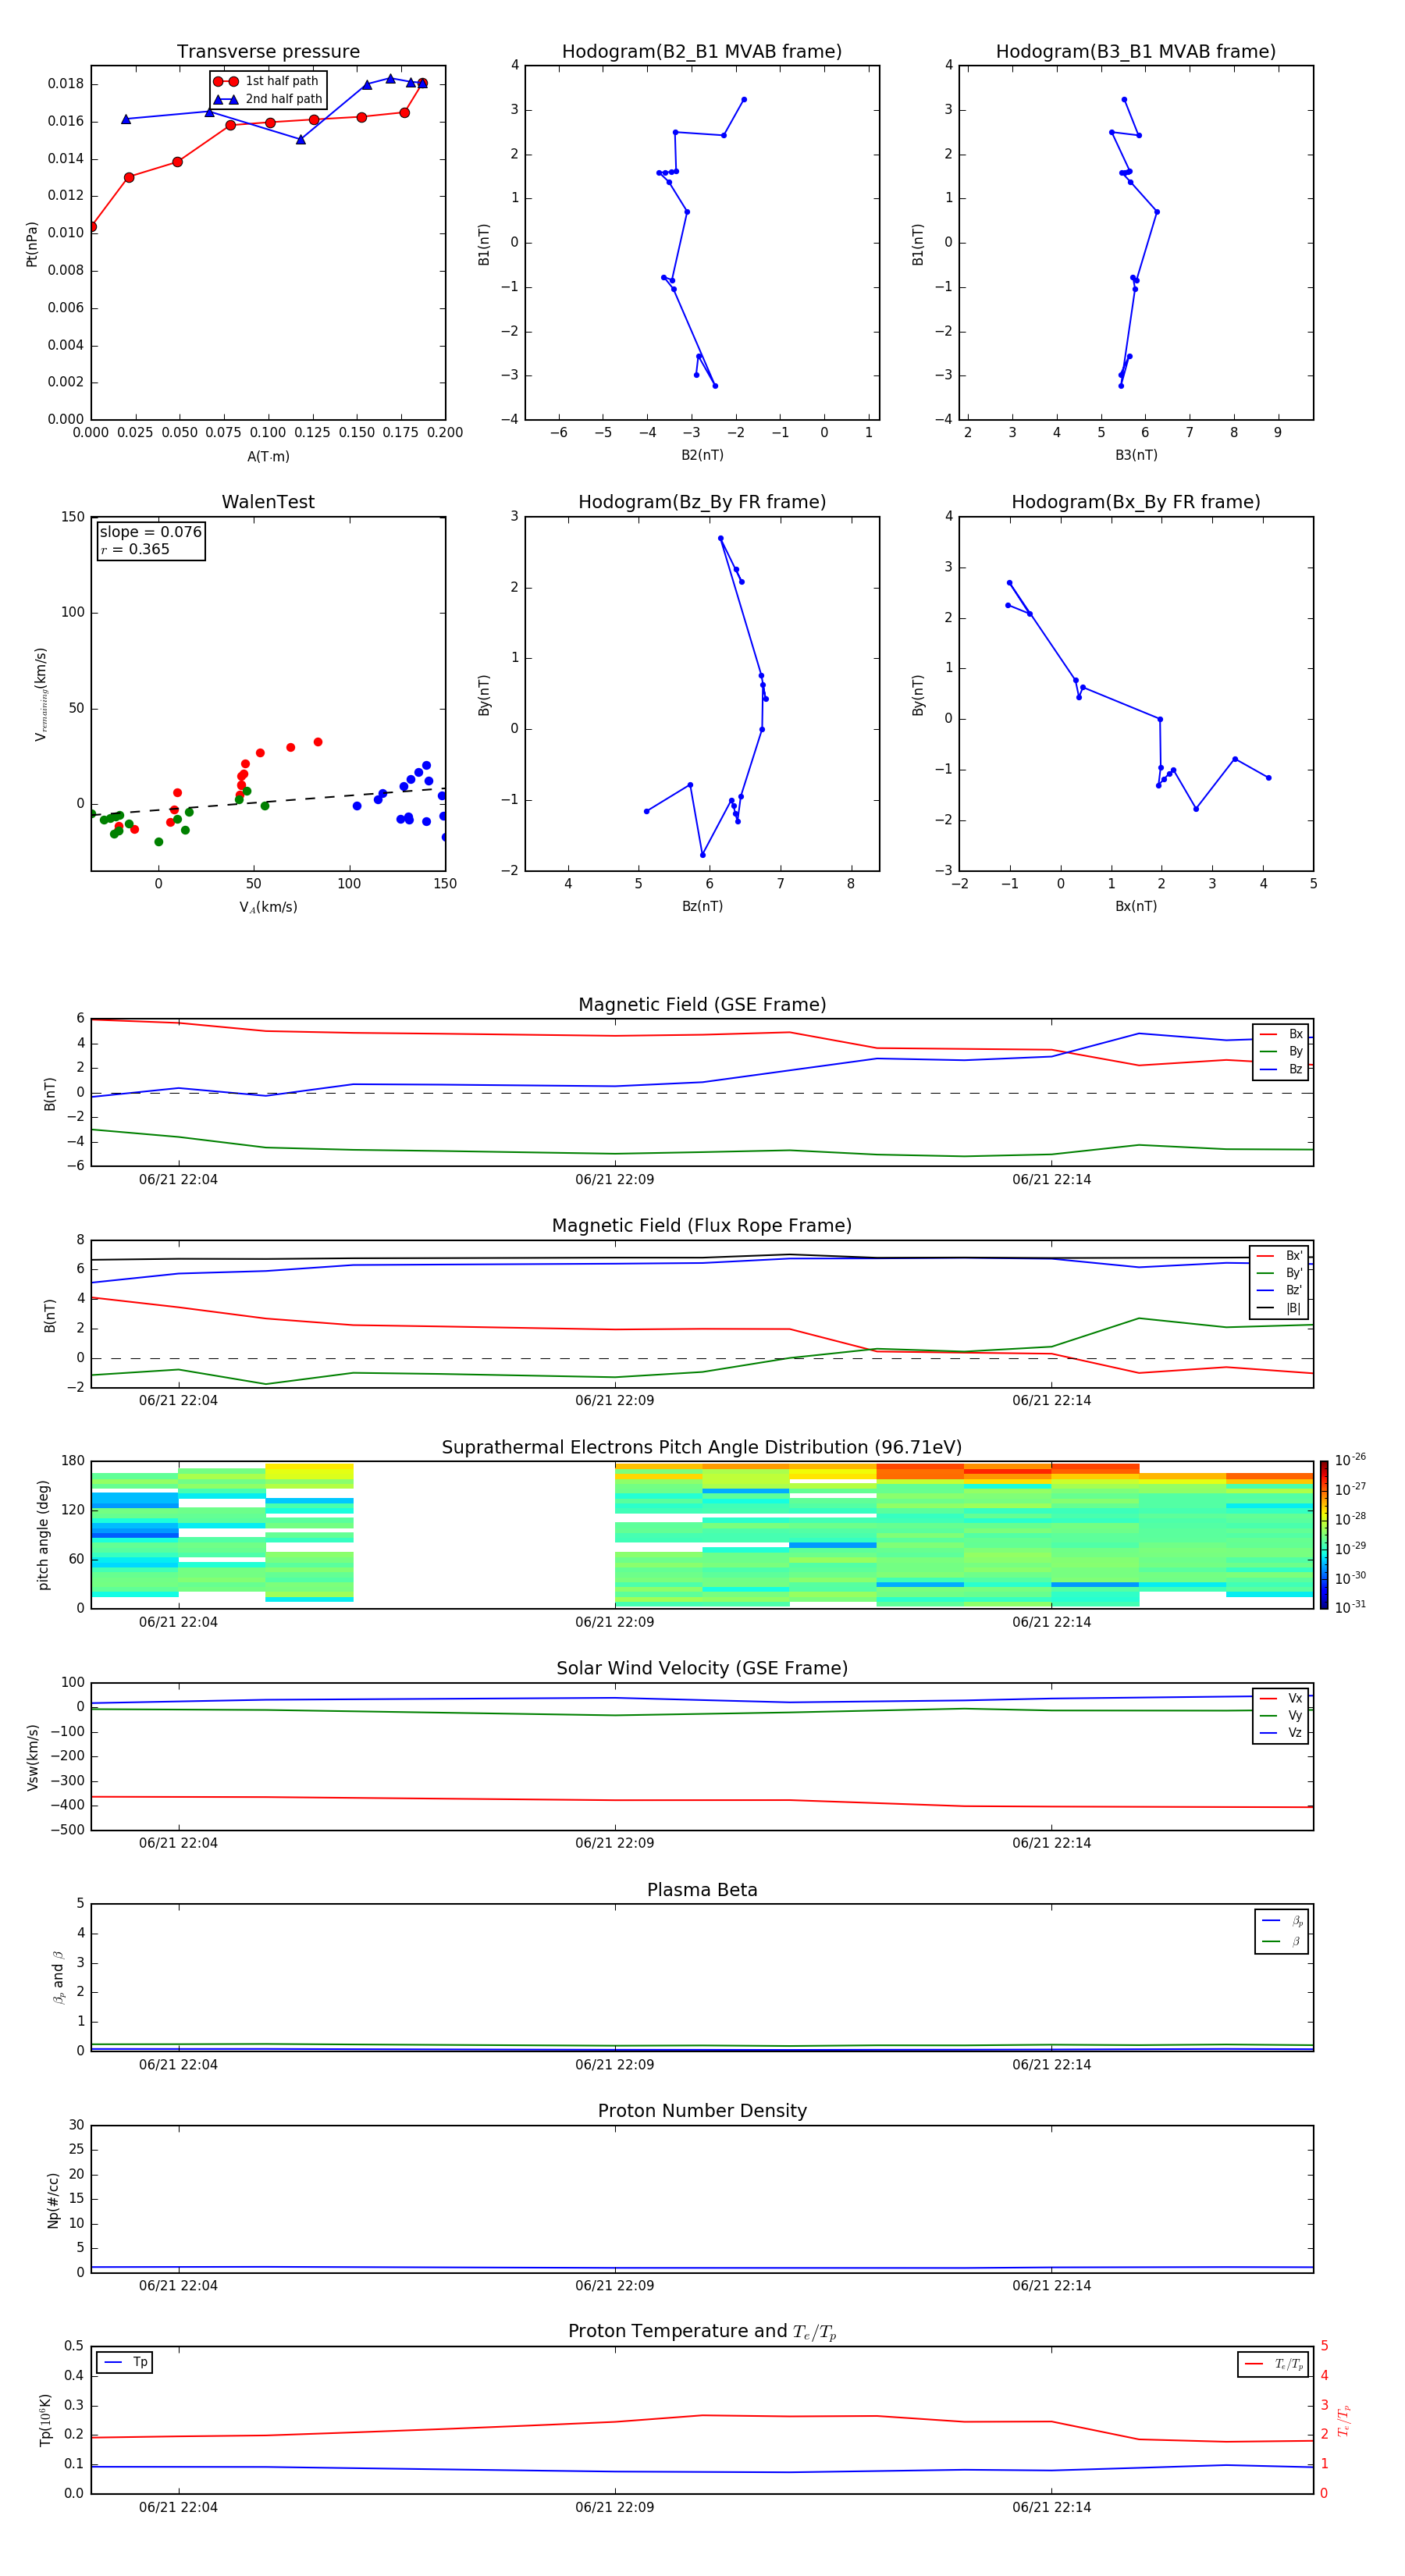
Task: Click the "A(T·m)" x-axis label
Action: click(268, 456)
